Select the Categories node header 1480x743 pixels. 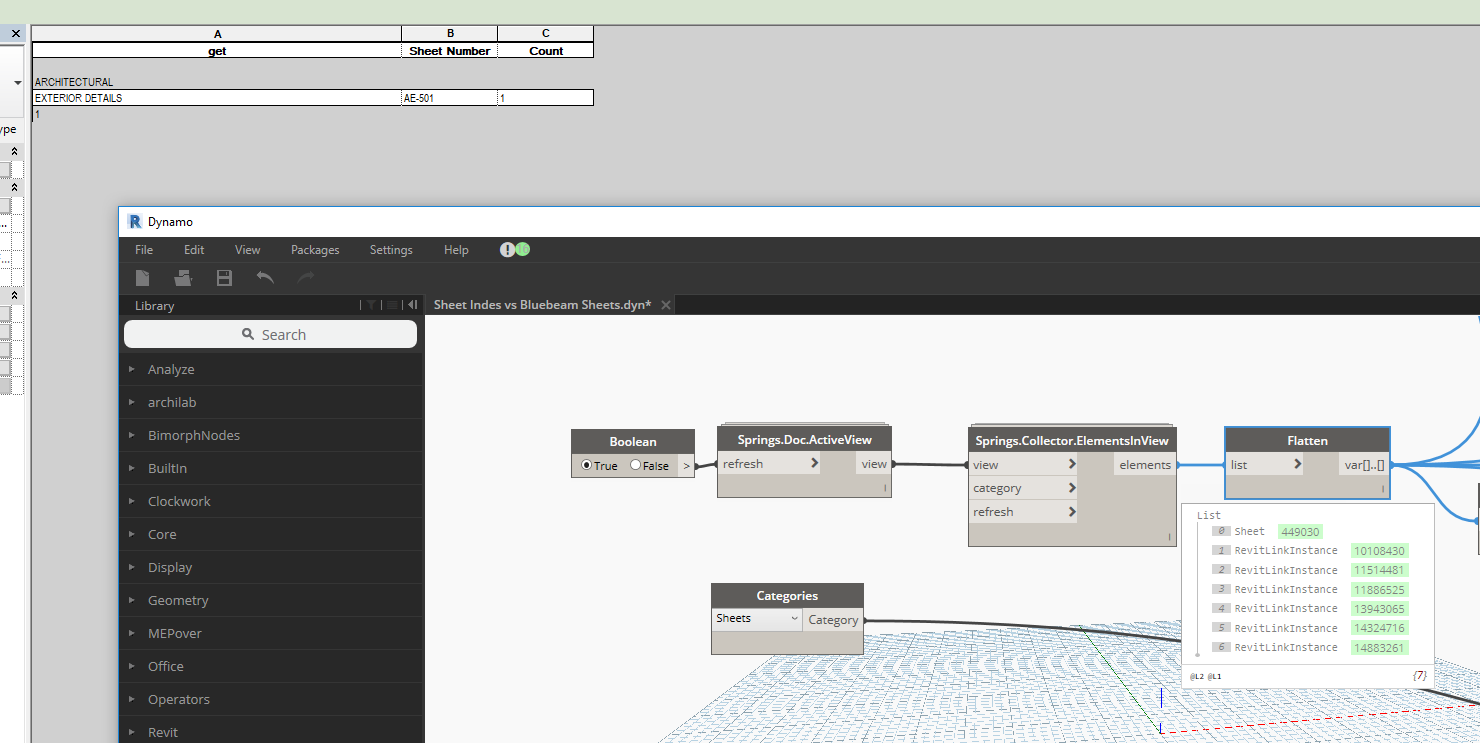(787, 596)
